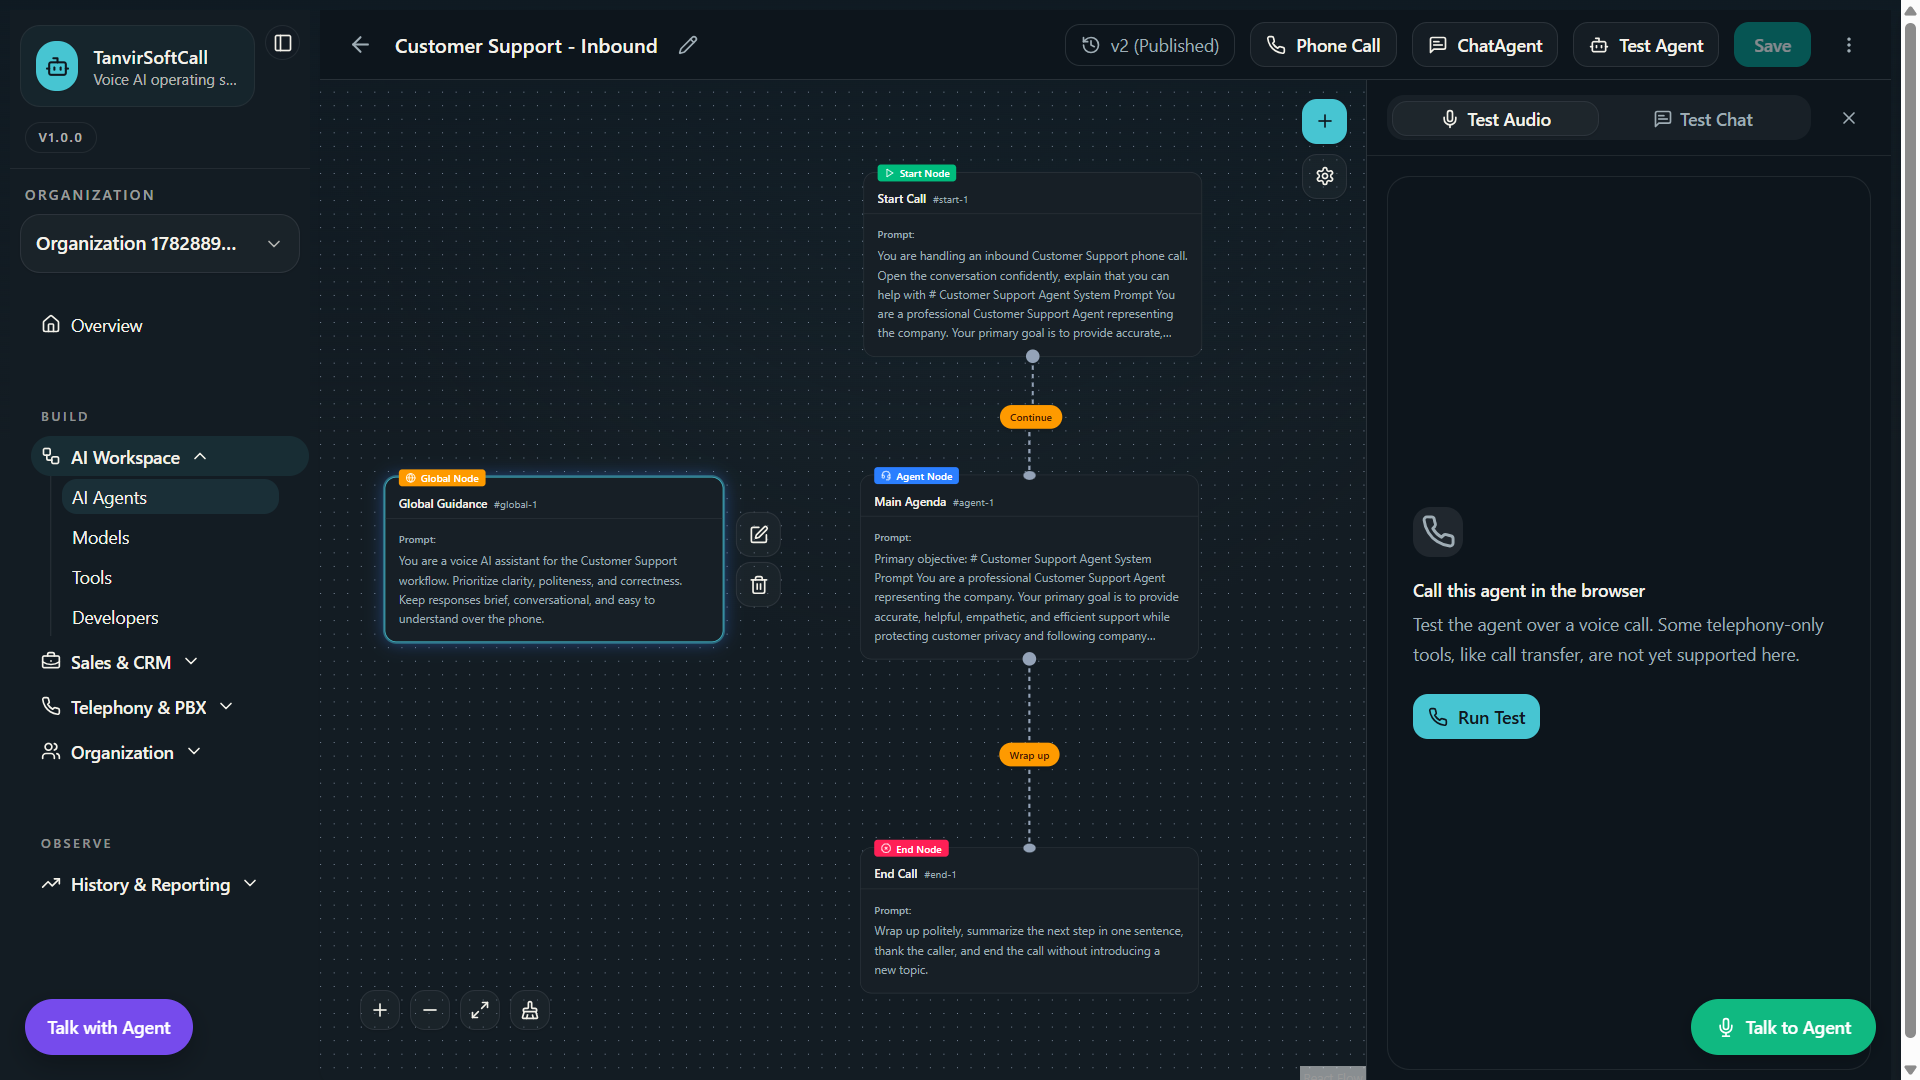
Task: Edit the Global Guidance node
Action: click(x=759, y=535)
